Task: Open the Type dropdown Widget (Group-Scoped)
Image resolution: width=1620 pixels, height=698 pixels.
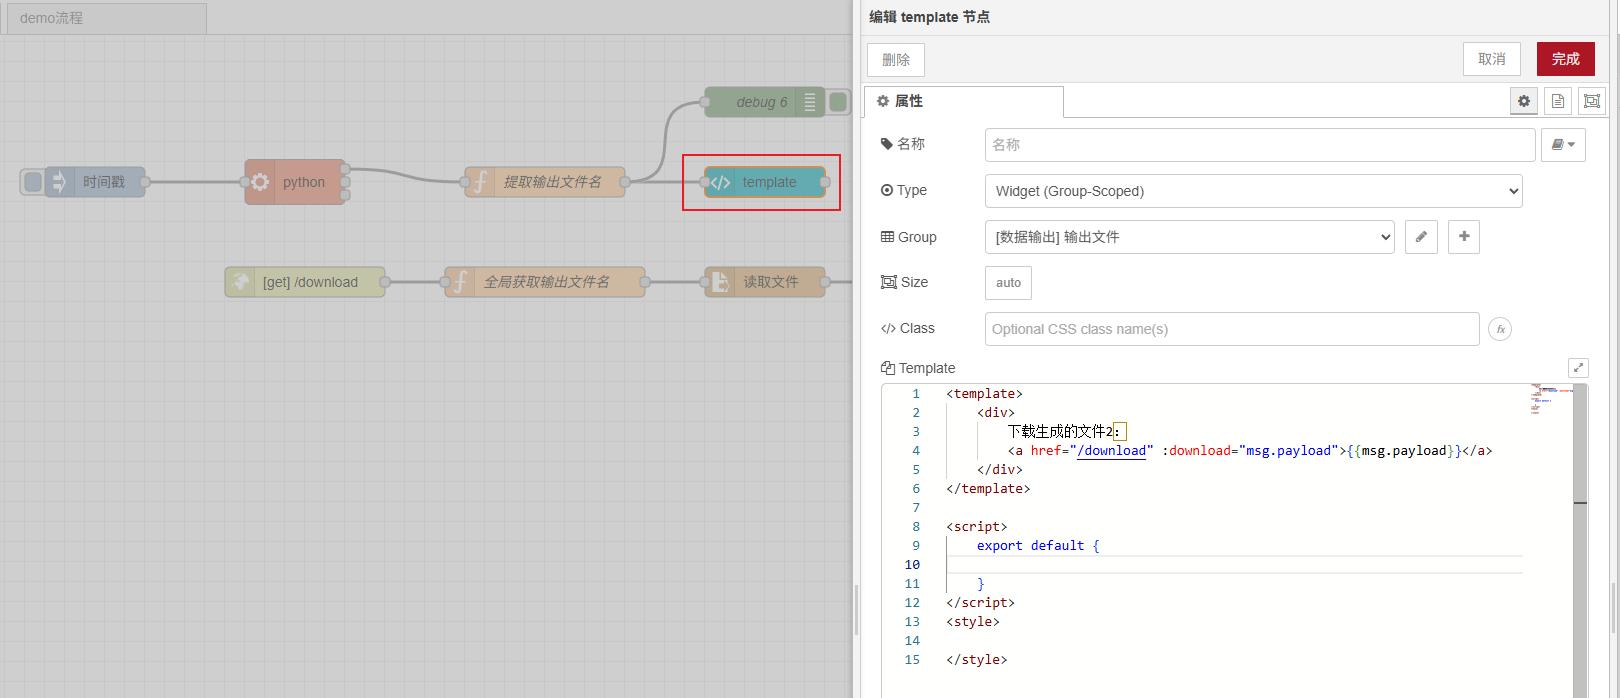Action: pyautogui.click(x=1253, y=191)
